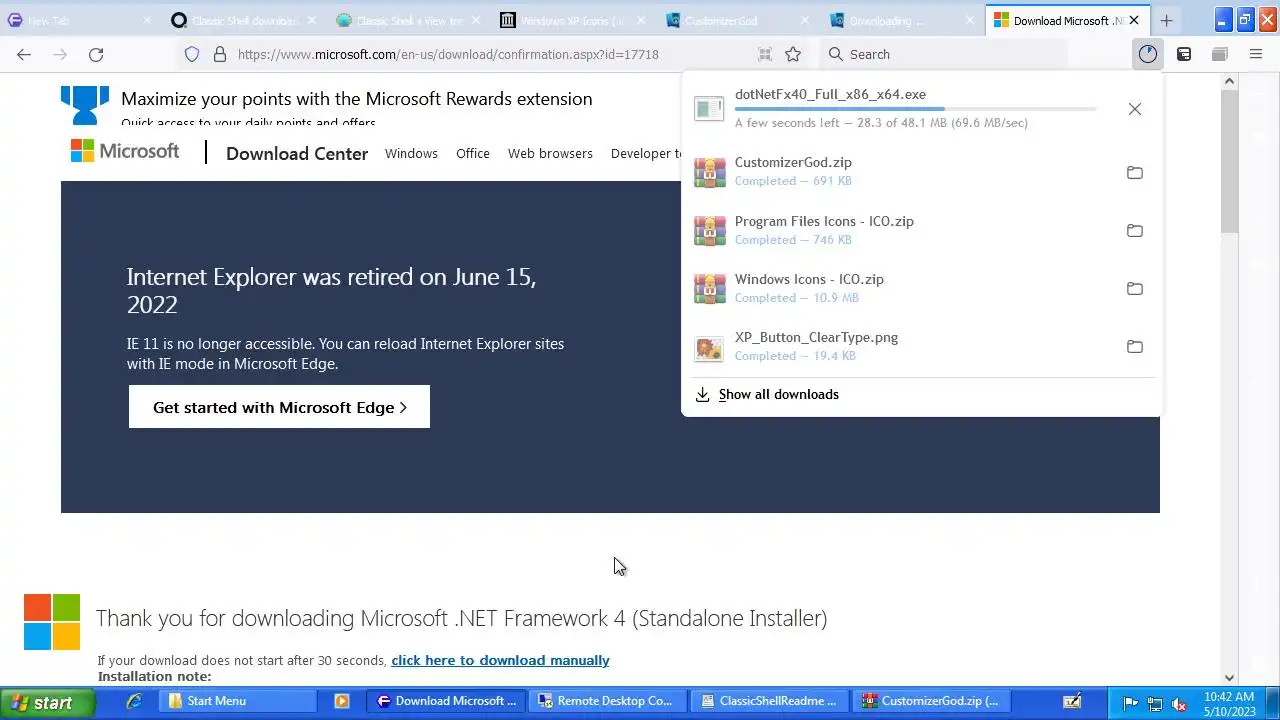This screenshot has height=720, width=1280.
Task: Open Start Menu folder taskbar item
Action: click(240, 701)
